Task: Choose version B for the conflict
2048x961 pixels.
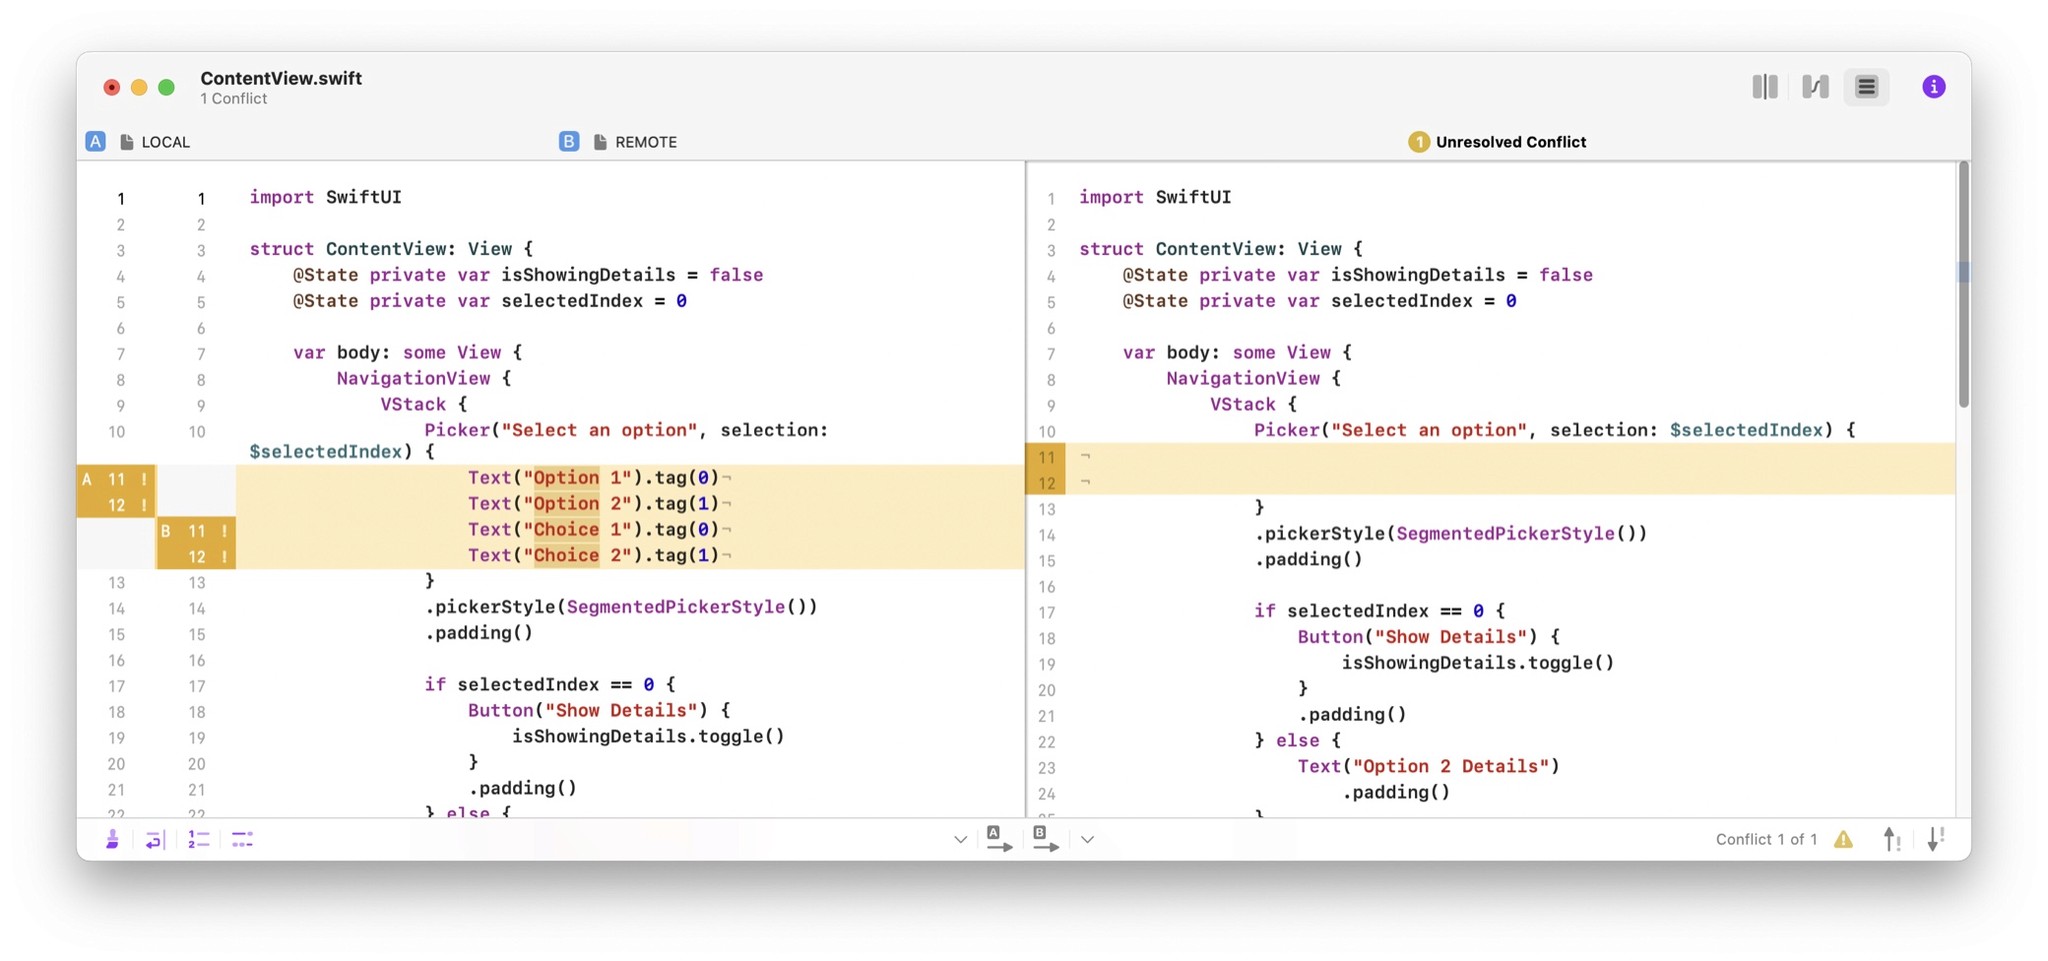Action: (1045, 839)
